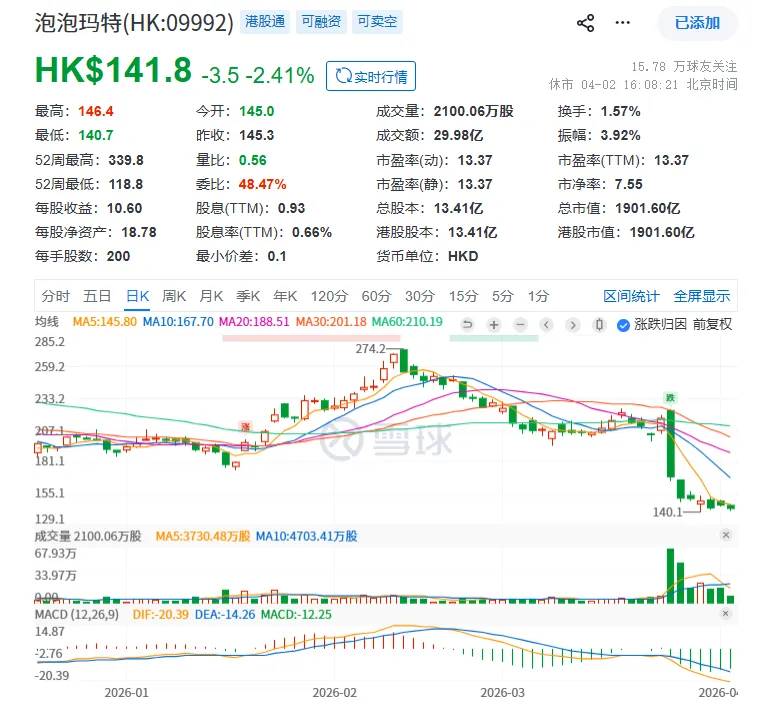Screen dimensions: 765x709
Task: Switch to the 五日 chart tab
Action: [97, 296]
